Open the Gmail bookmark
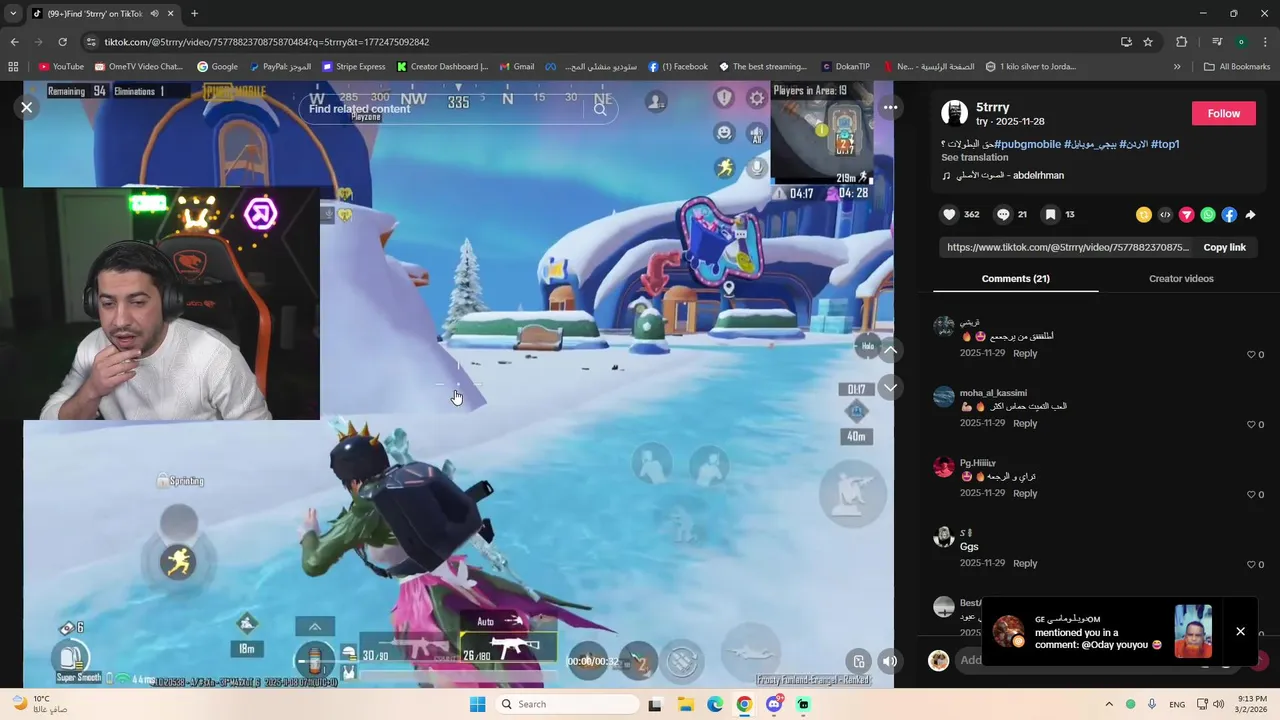This screenshot has height=720, width=1280. [x=517, y=67]
